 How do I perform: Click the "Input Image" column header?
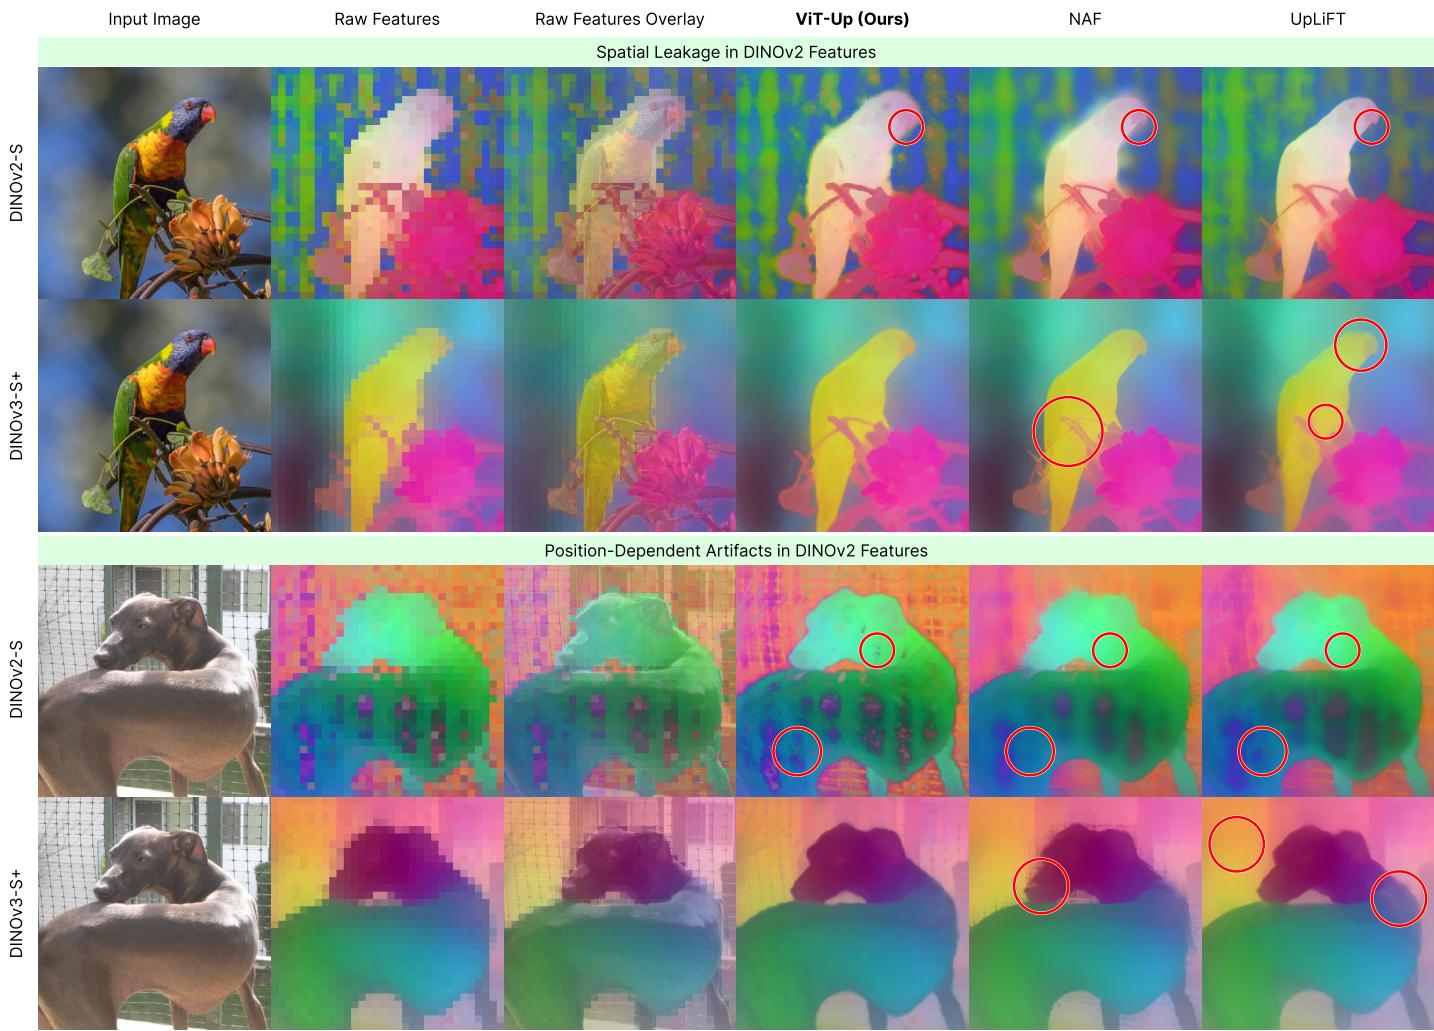point(154,19)
